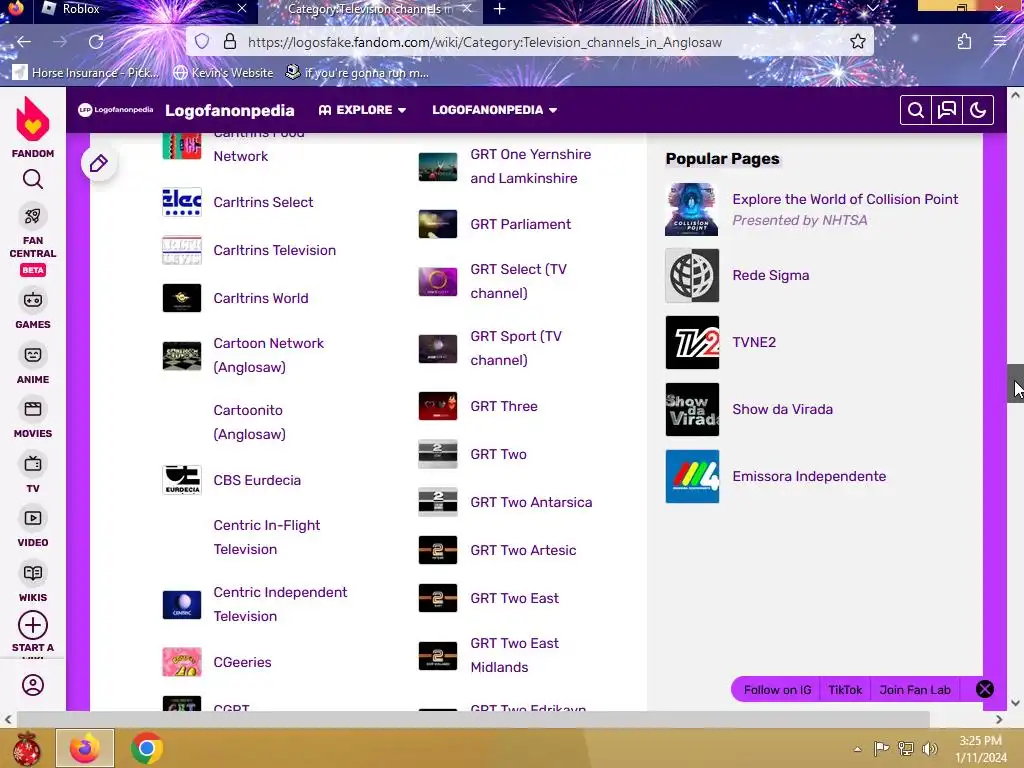Click the network tray icon
This screenshot has width=1024, height=768.
906,748
